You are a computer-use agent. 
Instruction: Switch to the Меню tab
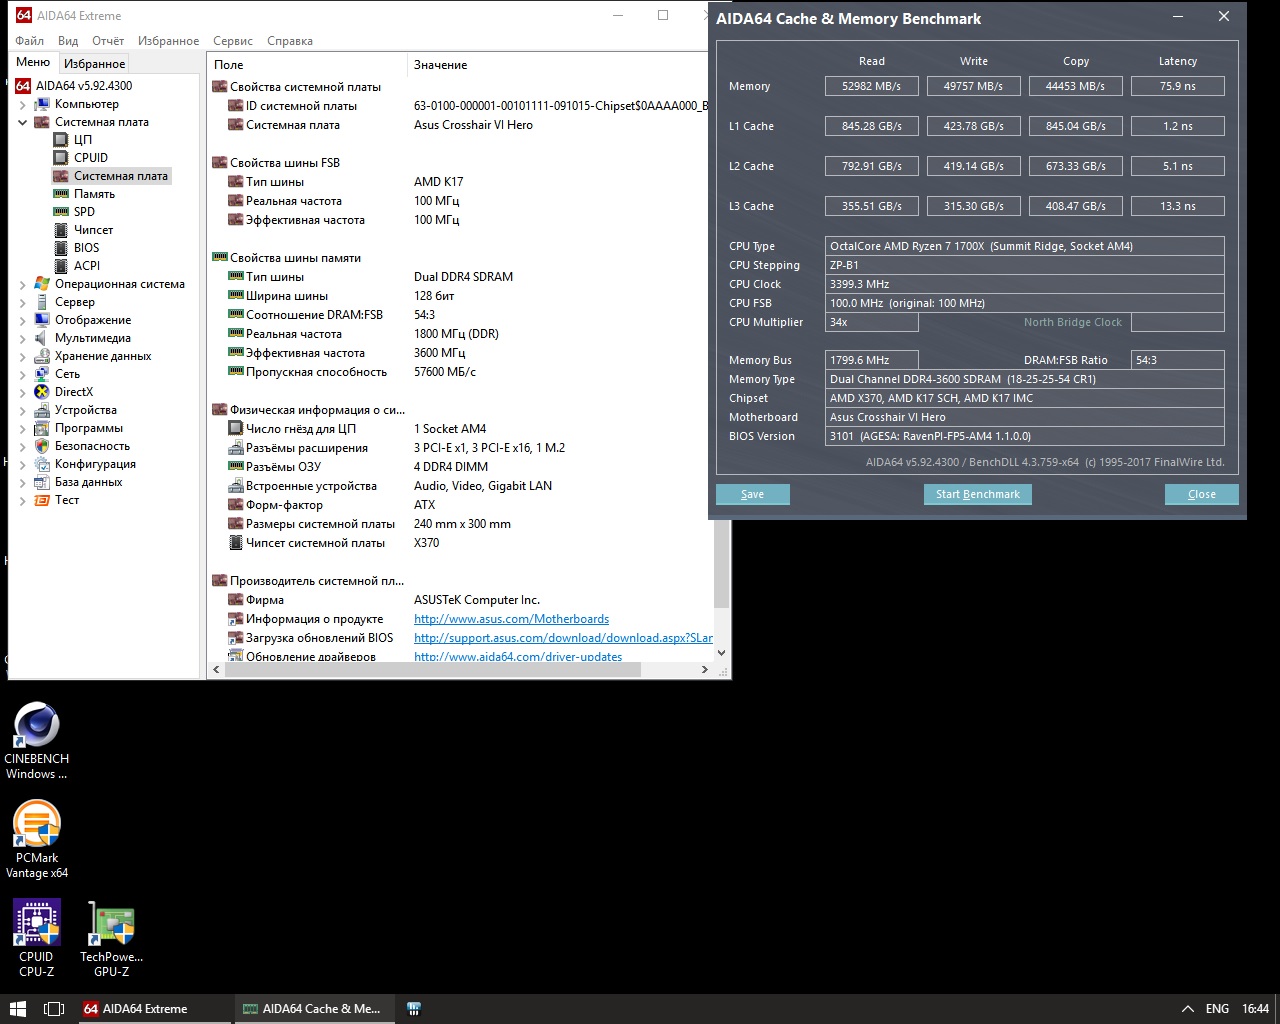(33, 62)
